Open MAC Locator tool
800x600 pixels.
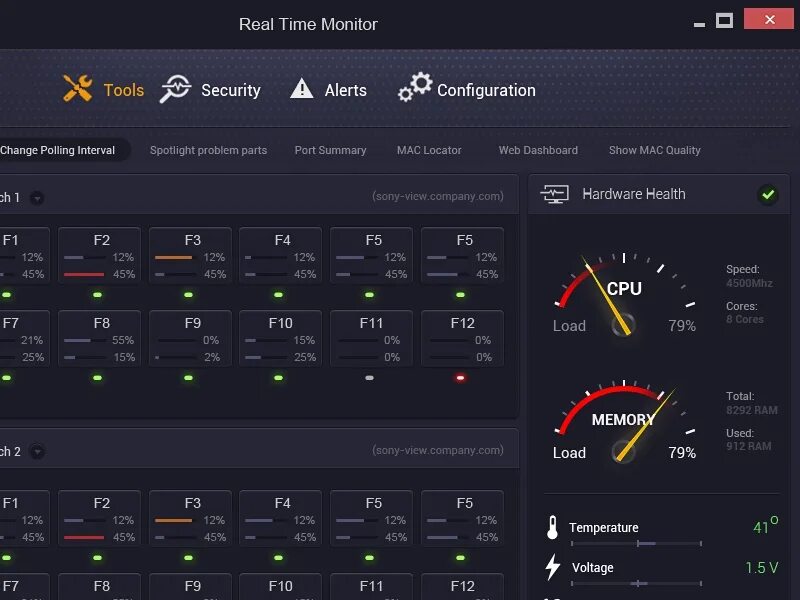point(429,150)
